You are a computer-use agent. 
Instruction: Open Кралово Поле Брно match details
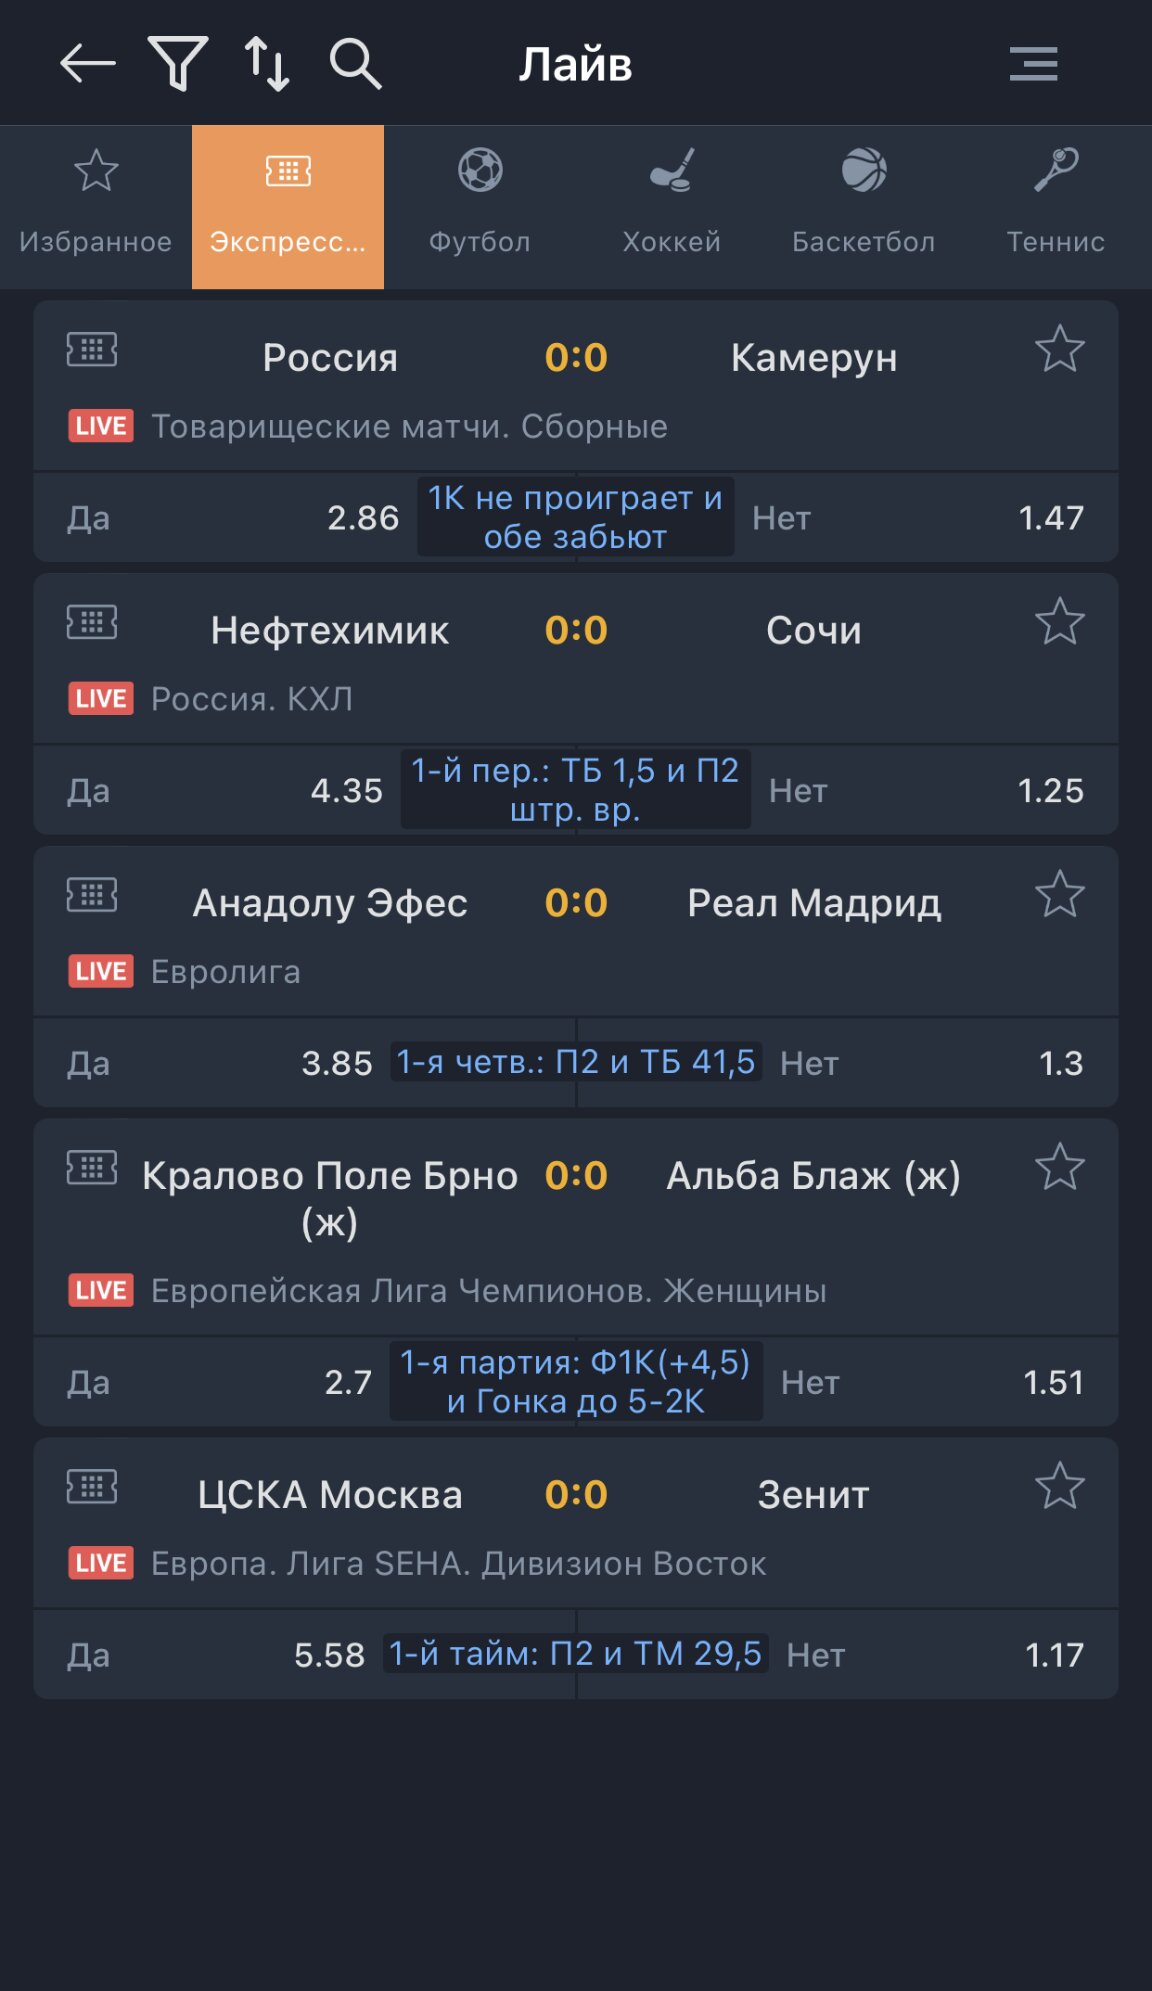coord(330,1198)
